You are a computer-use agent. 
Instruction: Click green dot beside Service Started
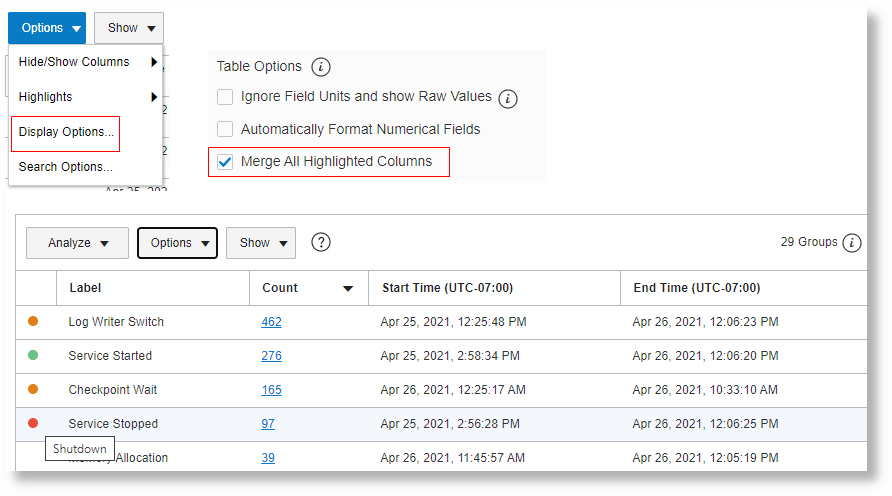click(x=33, y=355)
